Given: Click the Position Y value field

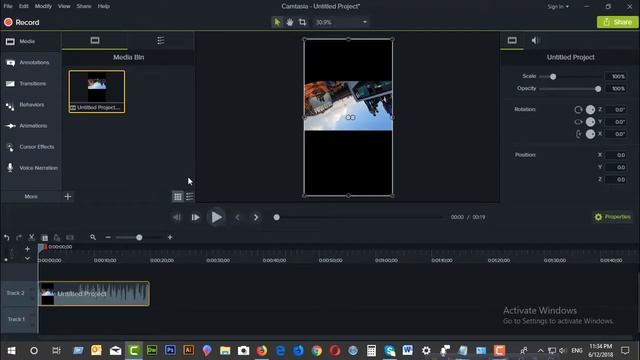Looking at the screenshot, I should click(616, 167).
